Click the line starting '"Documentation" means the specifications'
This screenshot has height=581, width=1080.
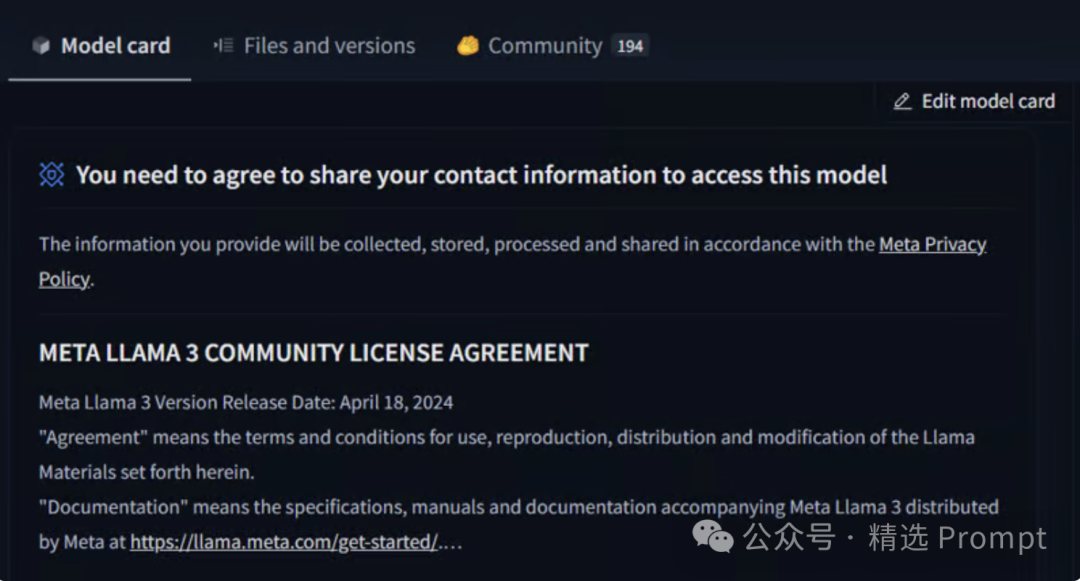(519, 507)
